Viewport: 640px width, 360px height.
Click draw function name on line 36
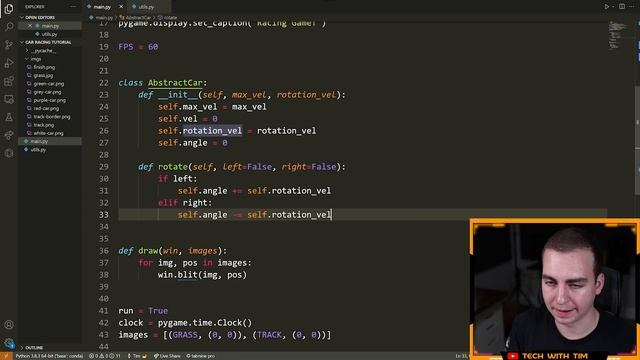pos(148,251)
